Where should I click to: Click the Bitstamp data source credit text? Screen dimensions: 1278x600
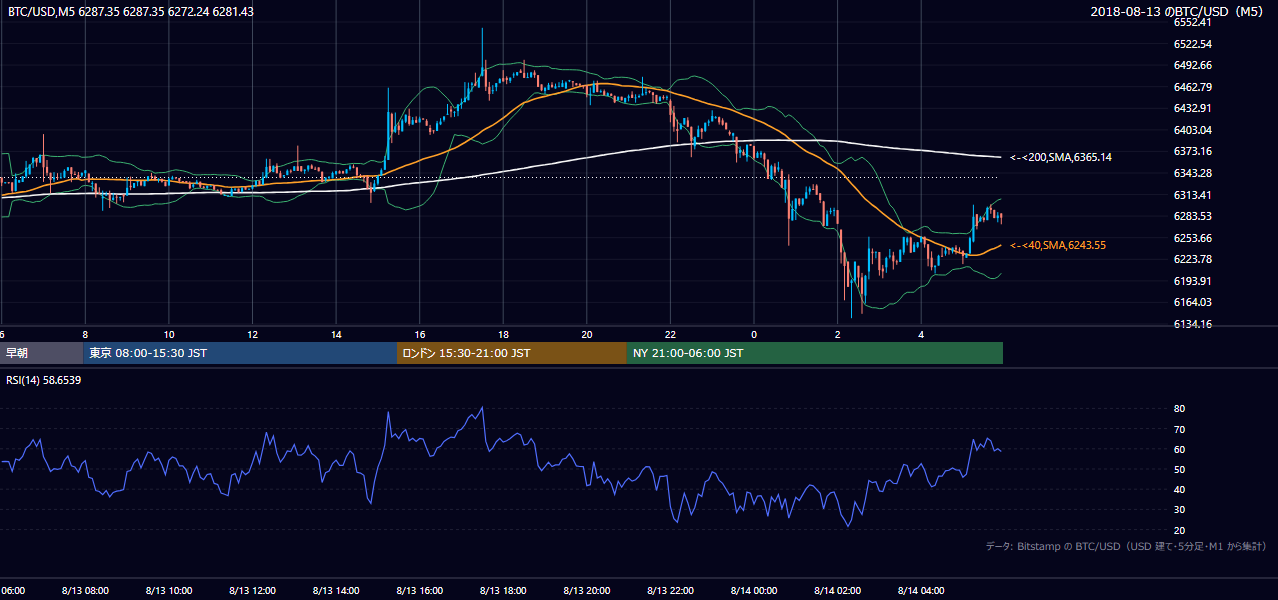point(1126,546)
